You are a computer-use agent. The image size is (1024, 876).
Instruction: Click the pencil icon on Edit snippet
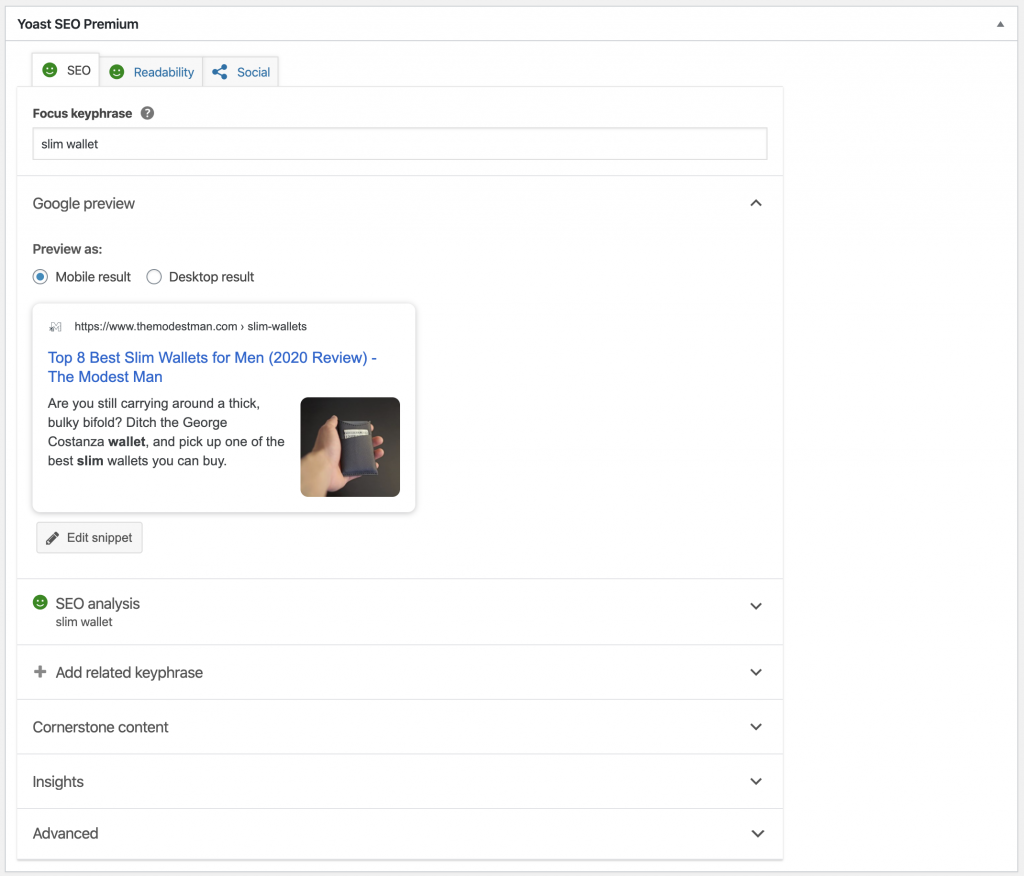[x=52, y=538]
